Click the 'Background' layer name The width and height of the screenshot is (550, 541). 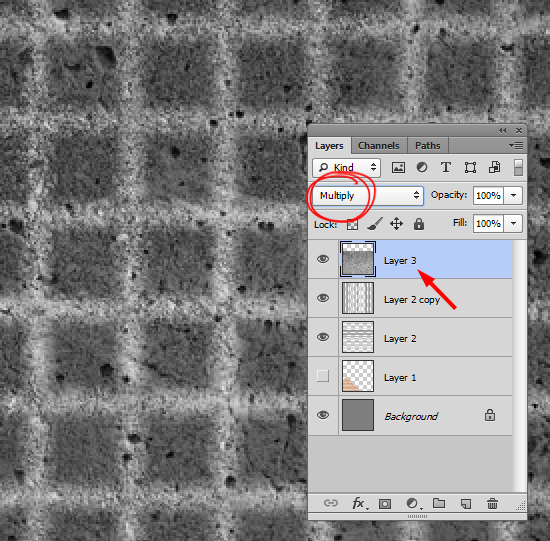(x=411, y=416)
